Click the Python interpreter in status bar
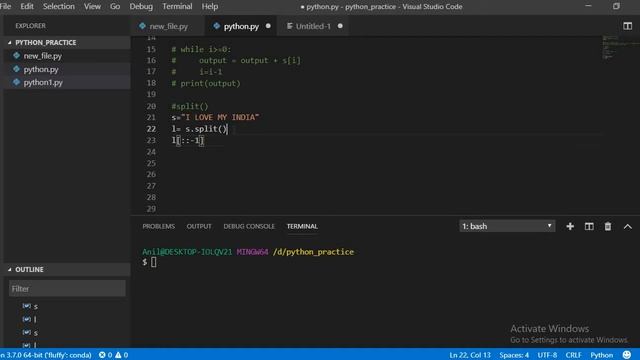640x360 pixels. (x=46, y=355)
